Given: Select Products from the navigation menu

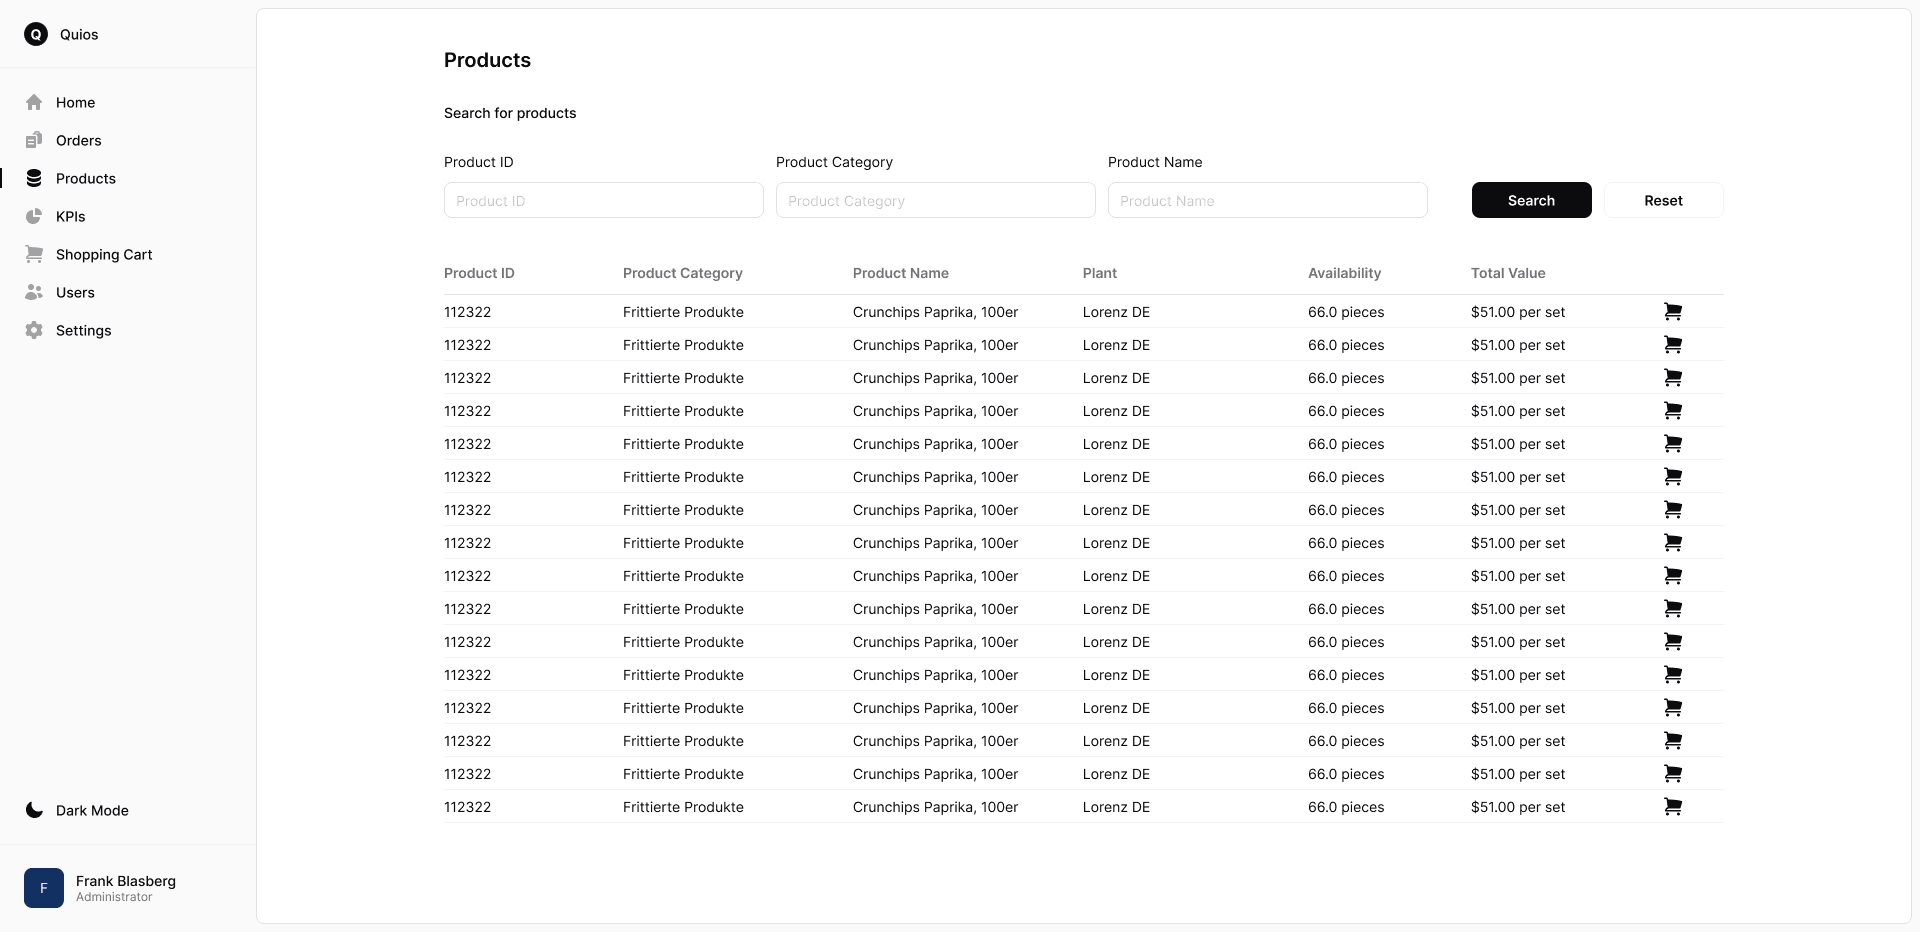Looking at the screenshot, I should click(86, 178).
